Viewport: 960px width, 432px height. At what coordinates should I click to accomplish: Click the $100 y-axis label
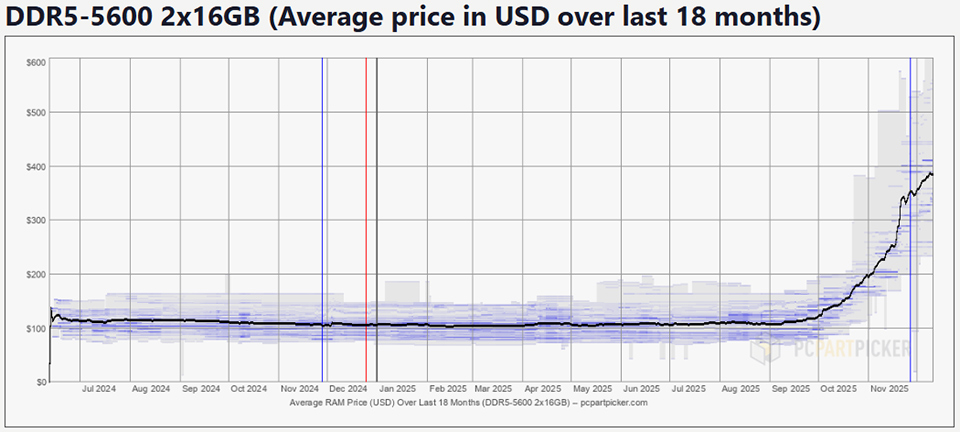[35, 328]
